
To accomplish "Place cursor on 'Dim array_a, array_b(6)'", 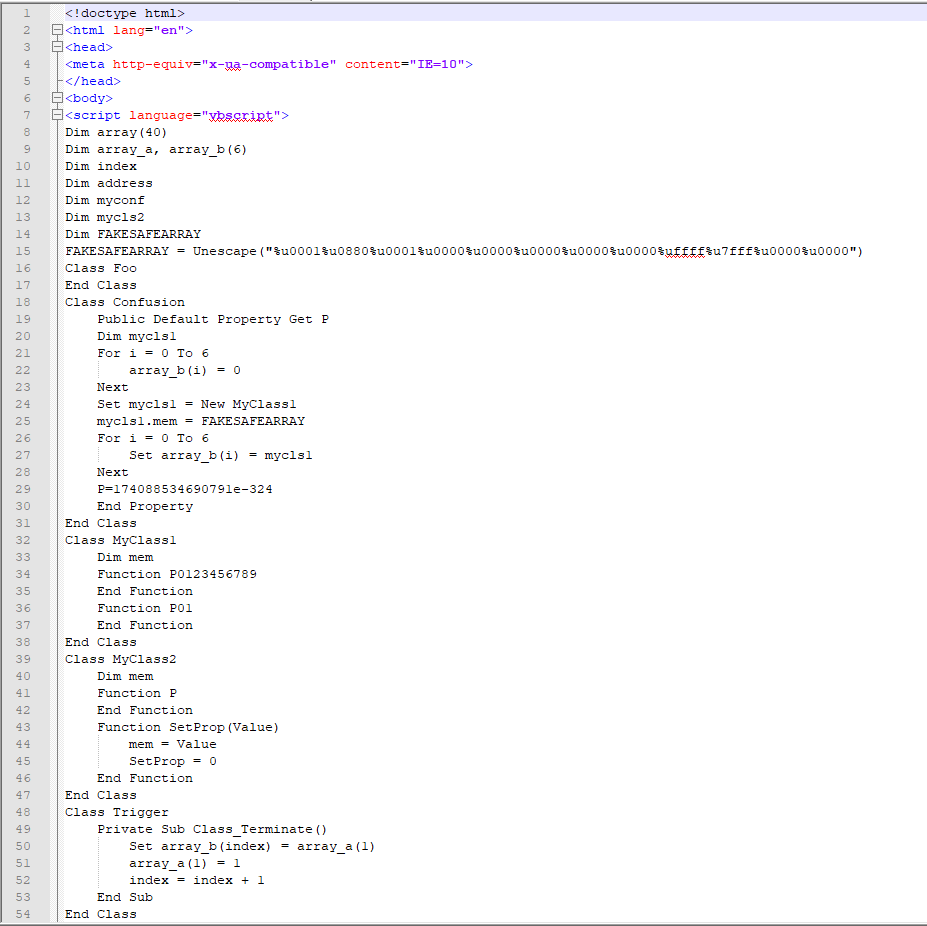I will 156,149.
